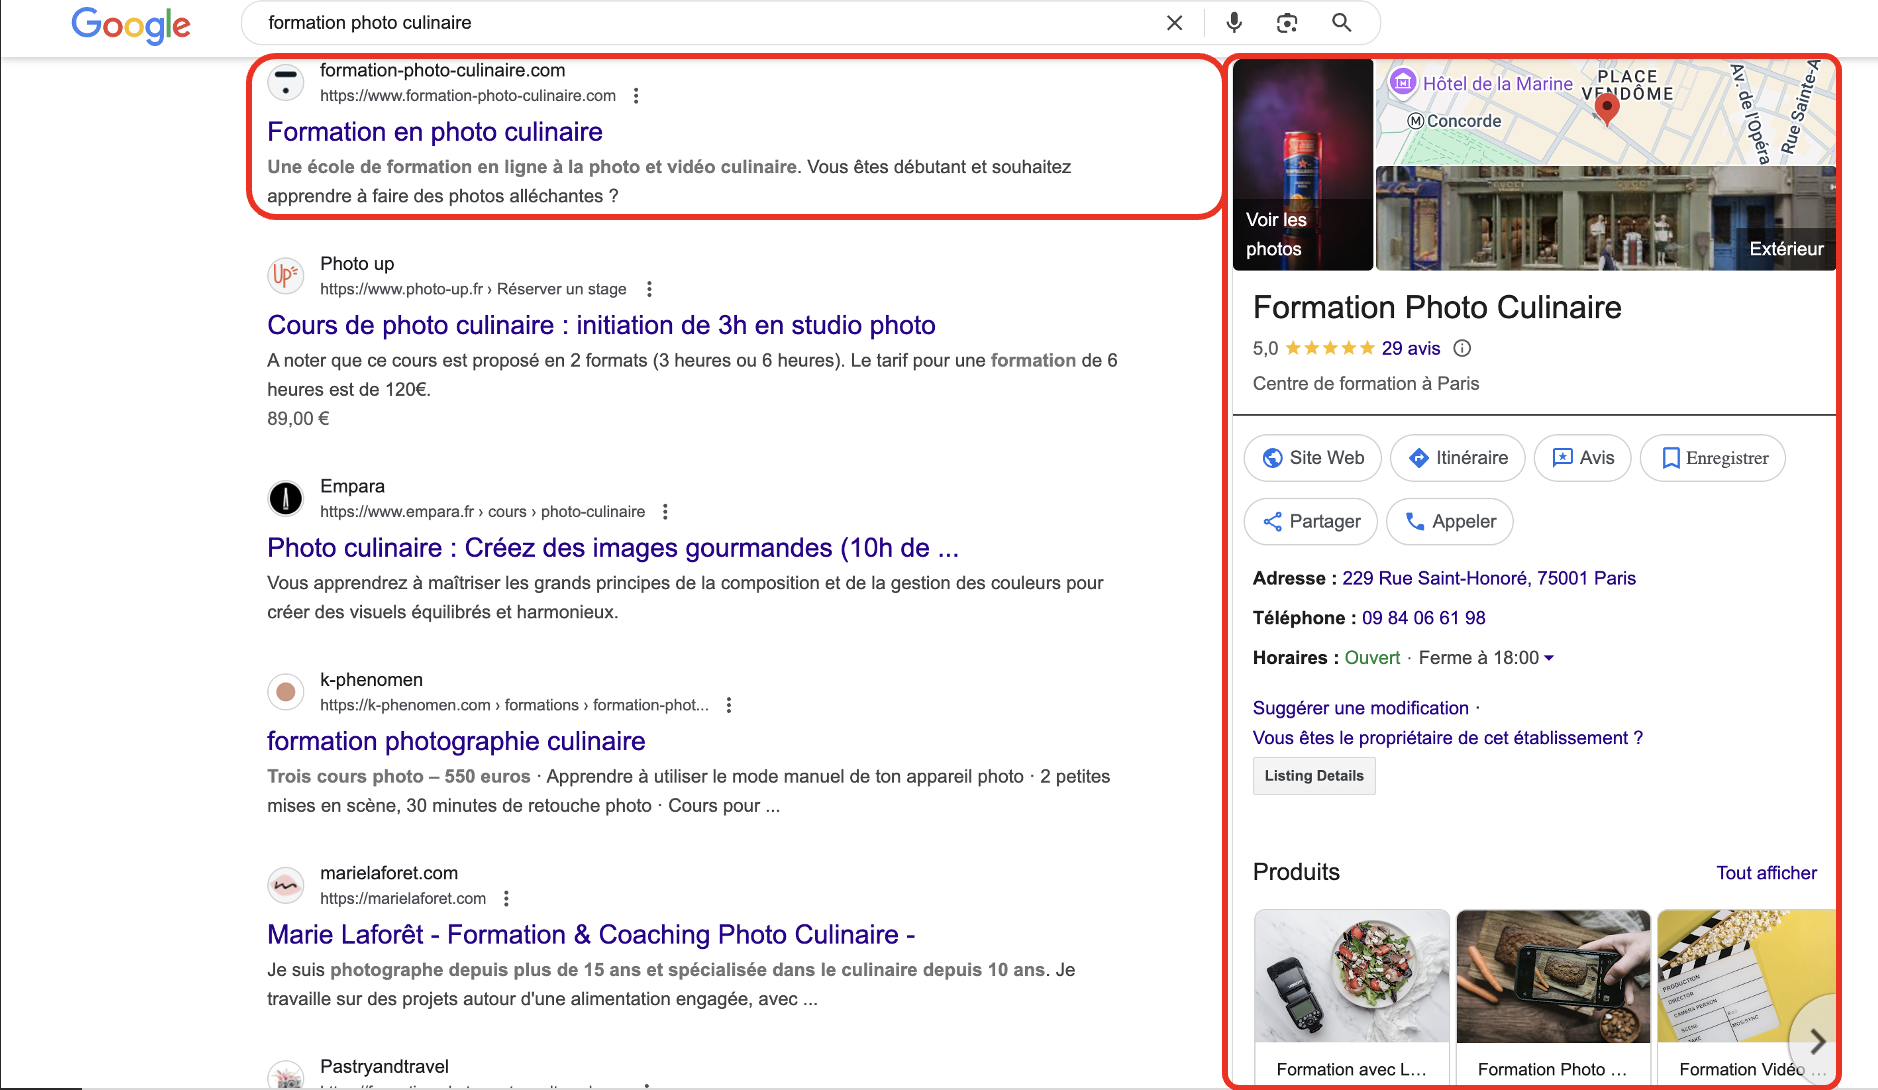This screenshot has height=1090, width=1878.
Task: Open 'Formation Vidéo' product card
Action: click(1746, 997)
